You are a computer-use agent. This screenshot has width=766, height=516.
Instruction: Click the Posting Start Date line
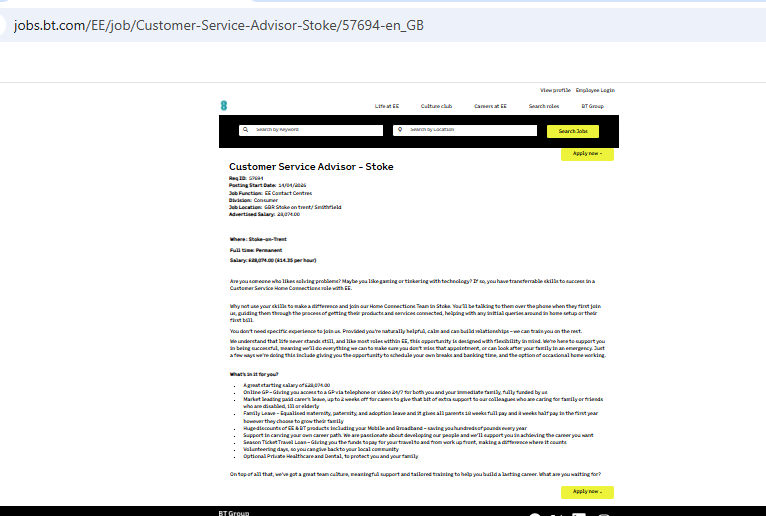268,186
